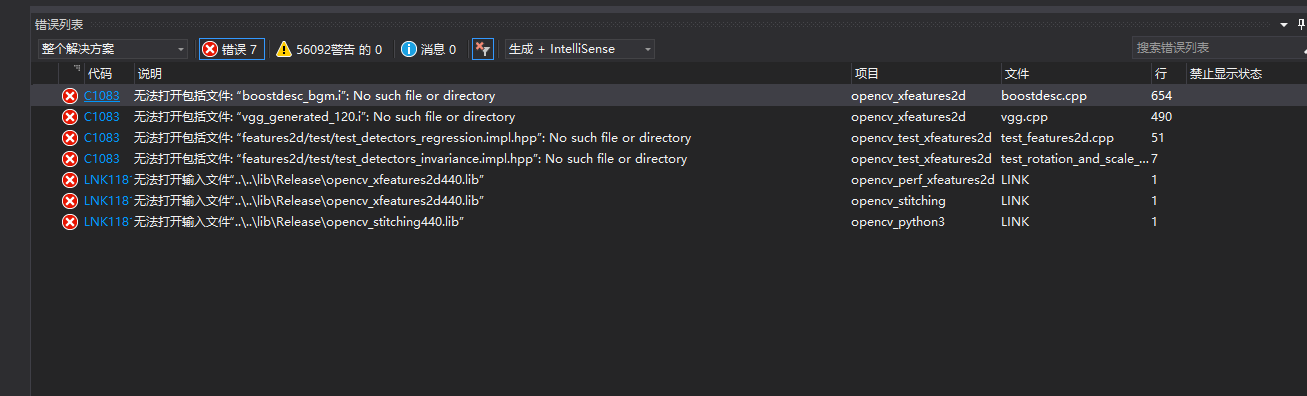This screenshot has width=1307, height=396.
Task: Open C1083 code link for boostdesc_bgm.i error
Action: (101, 96)
